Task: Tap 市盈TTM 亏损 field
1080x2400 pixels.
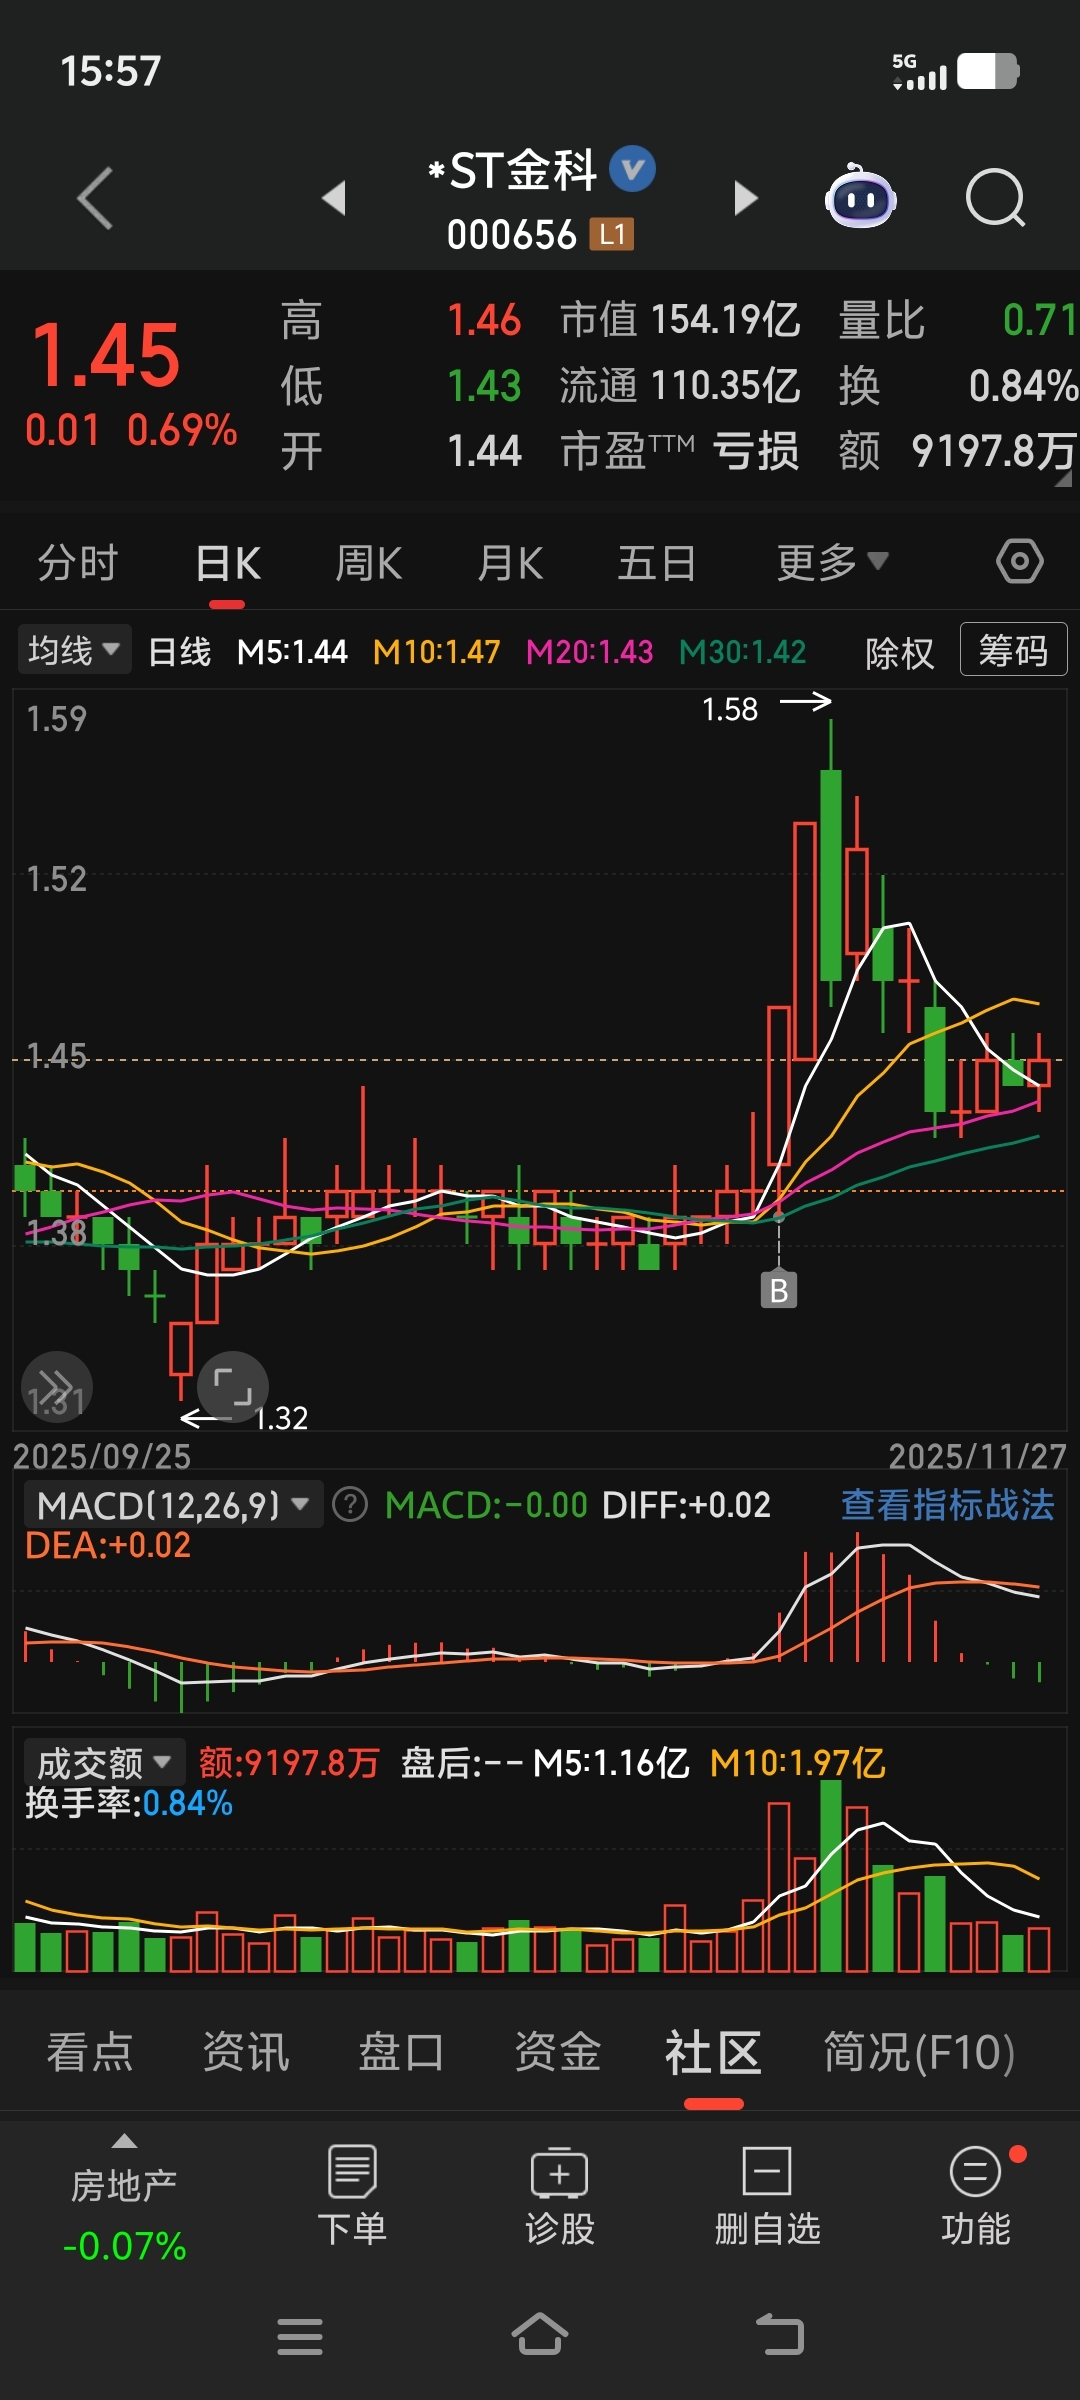Action: click(x=680, y=451)
